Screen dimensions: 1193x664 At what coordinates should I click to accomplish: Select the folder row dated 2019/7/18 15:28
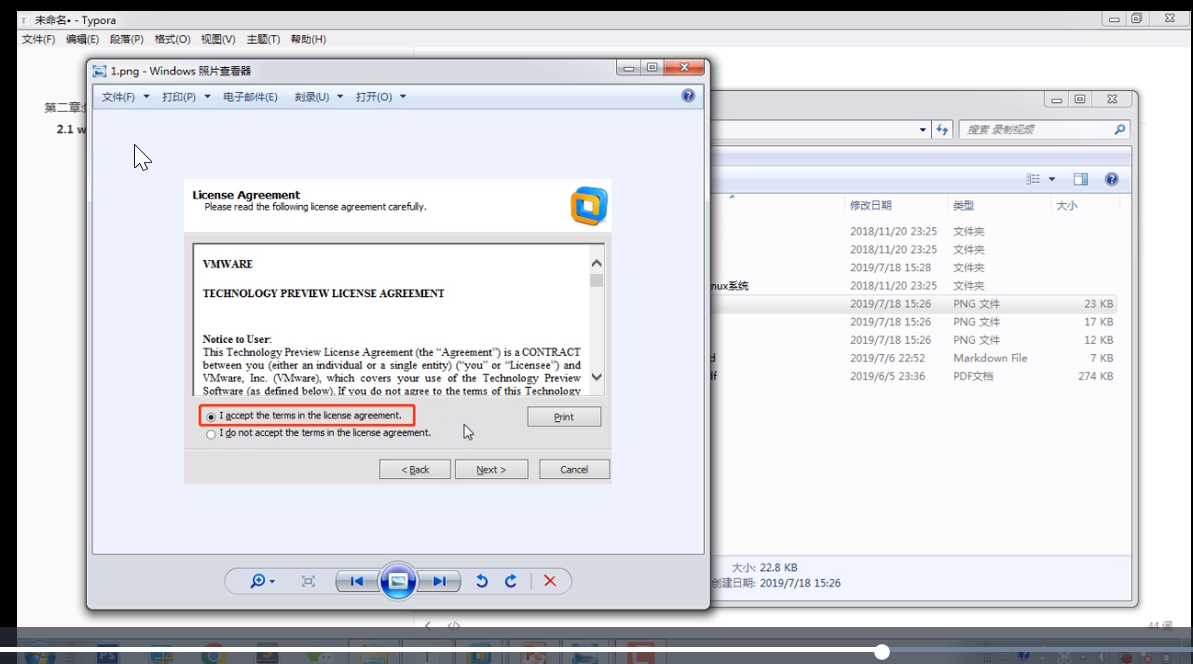pos(916,268)
